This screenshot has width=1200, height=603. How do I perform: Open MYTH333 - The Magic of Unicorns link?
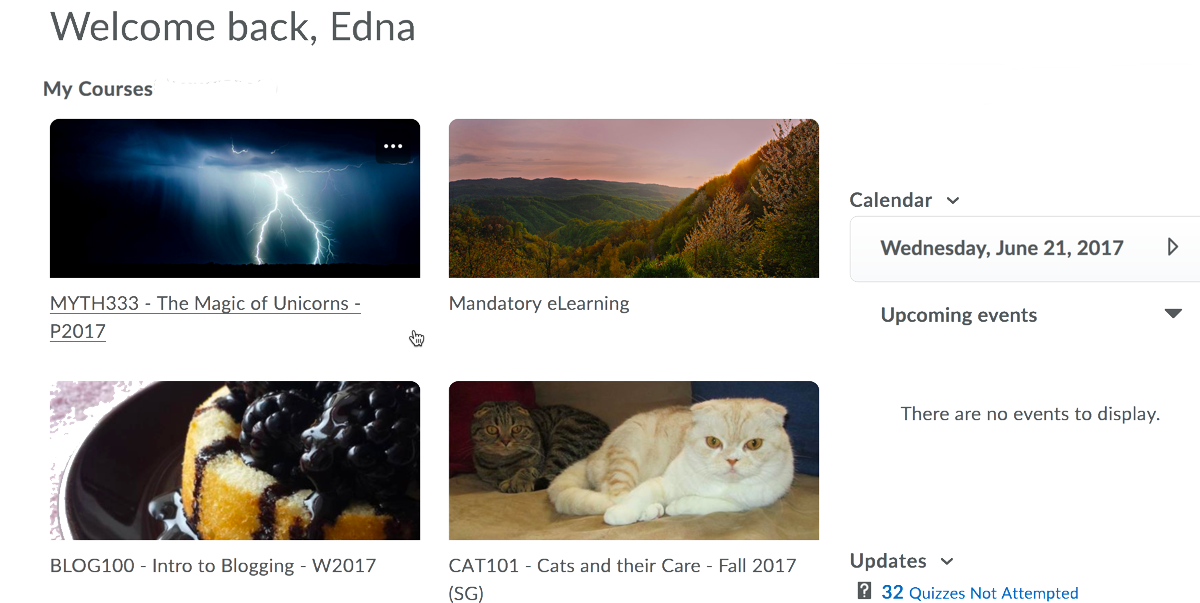click(205, 317)
